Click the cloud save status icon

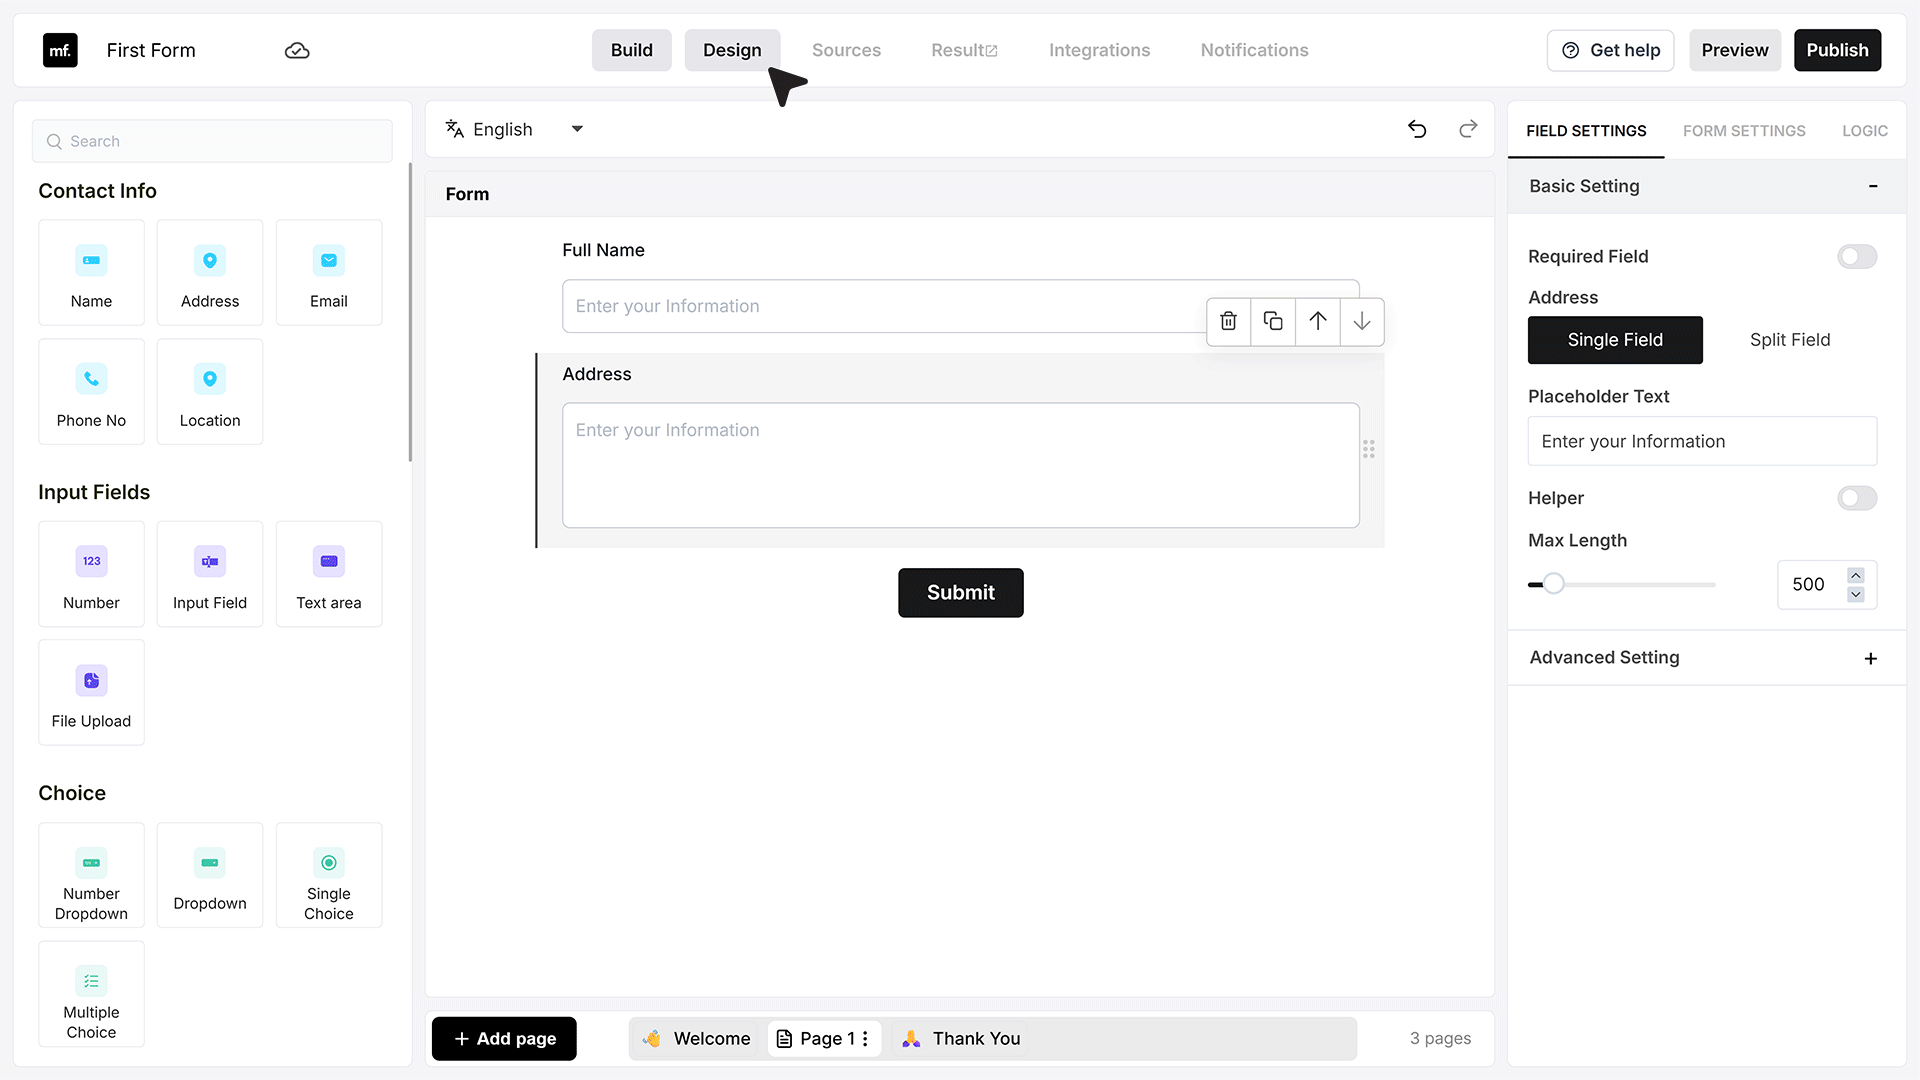point(297,51)
